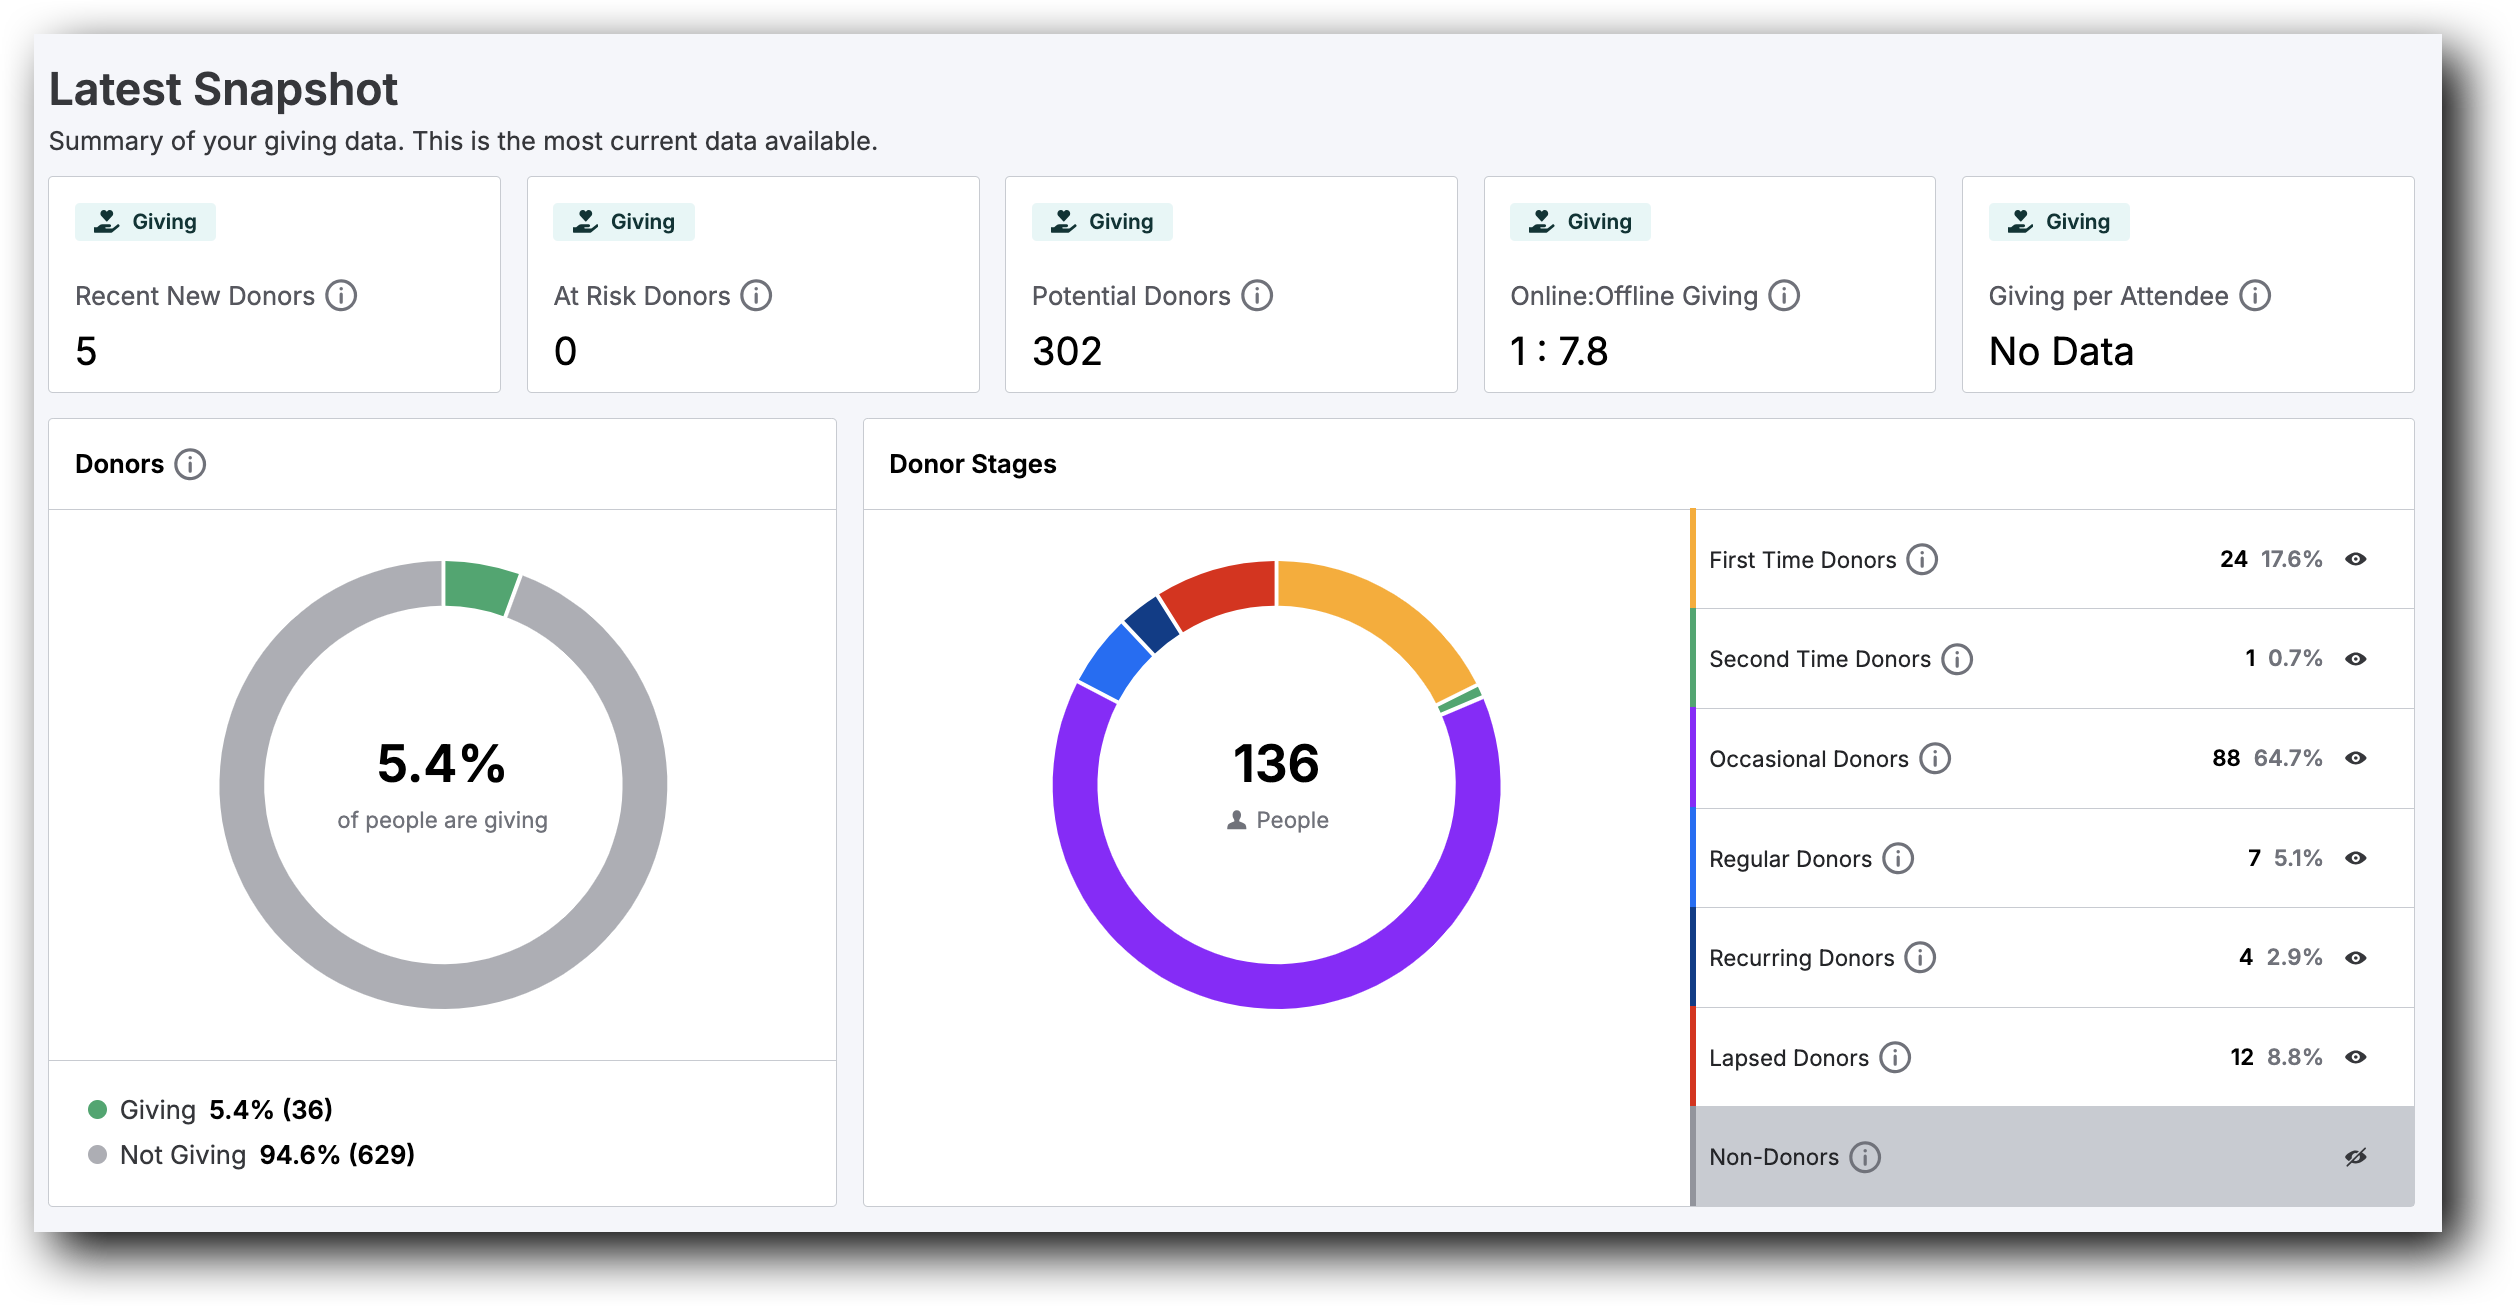Open the Non-Donors info tooltip
This screenshot has width=2516, height=1306.
pyautogui.click(x=1864, y=1157)
